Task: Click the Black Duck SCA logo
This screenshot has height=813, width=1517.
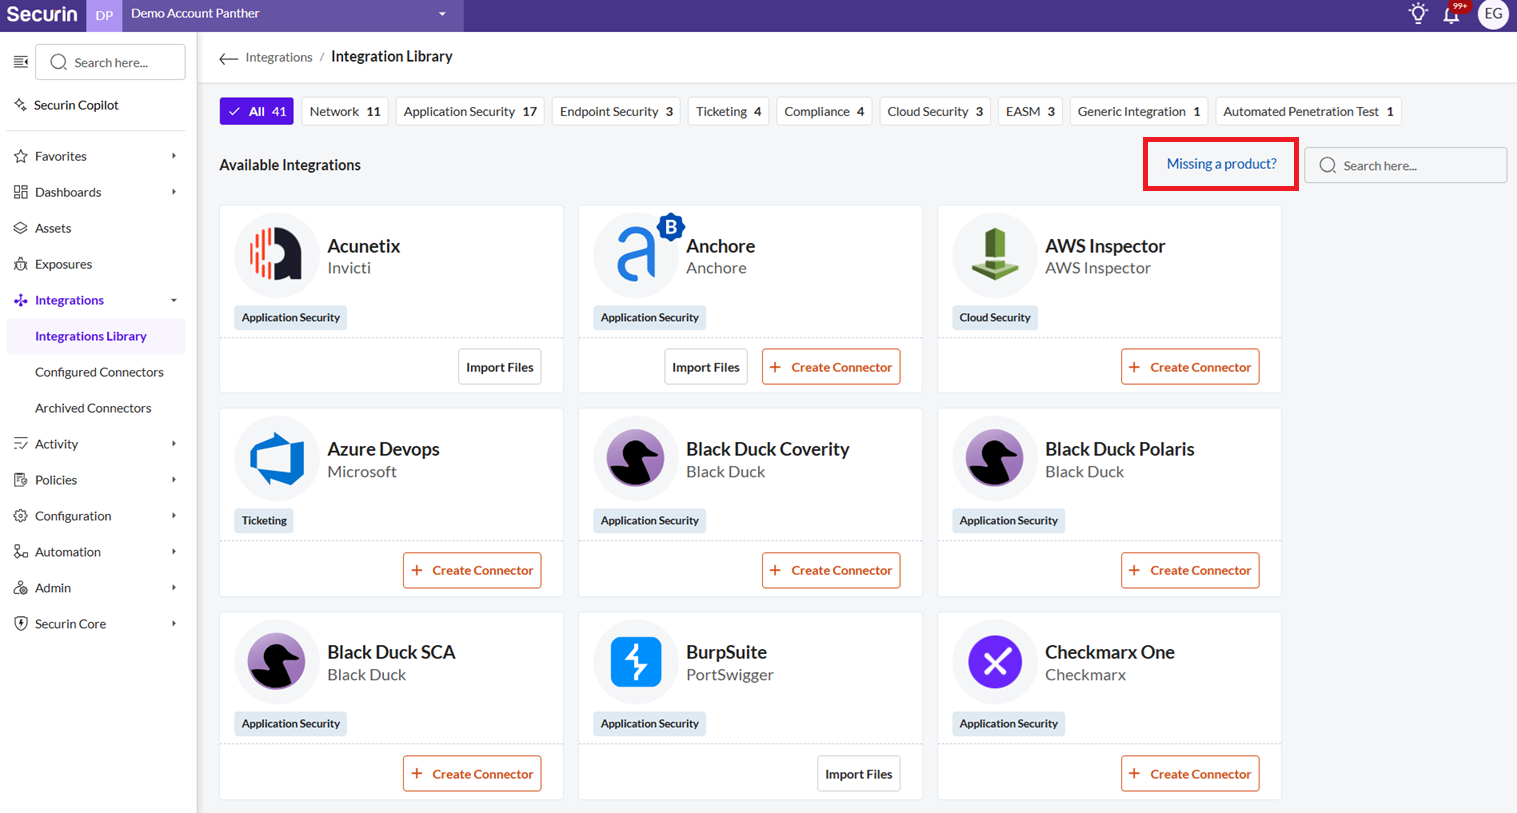Action: click(x=276, y=662)
